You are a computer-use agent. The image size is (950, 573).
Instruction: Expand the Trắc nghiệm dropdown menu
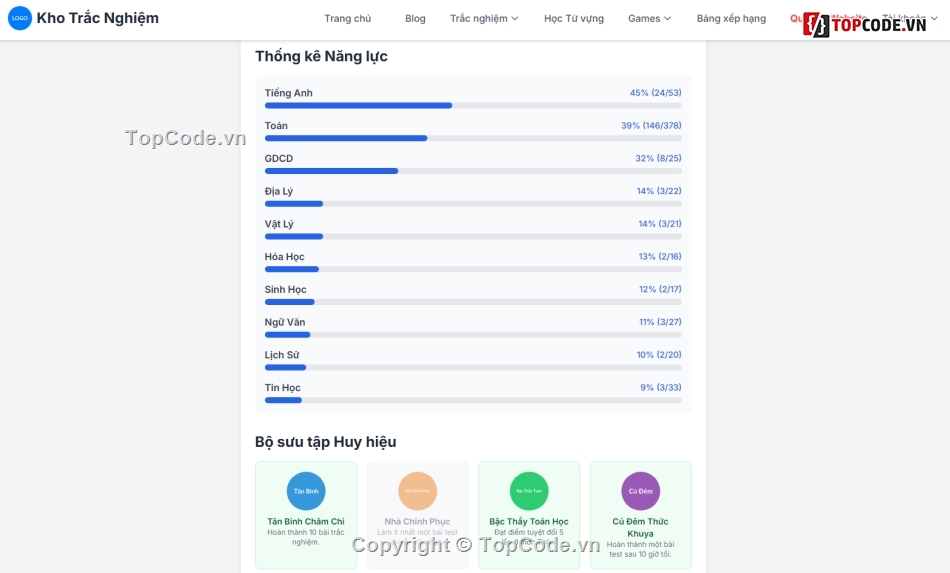tap(484, 19)
